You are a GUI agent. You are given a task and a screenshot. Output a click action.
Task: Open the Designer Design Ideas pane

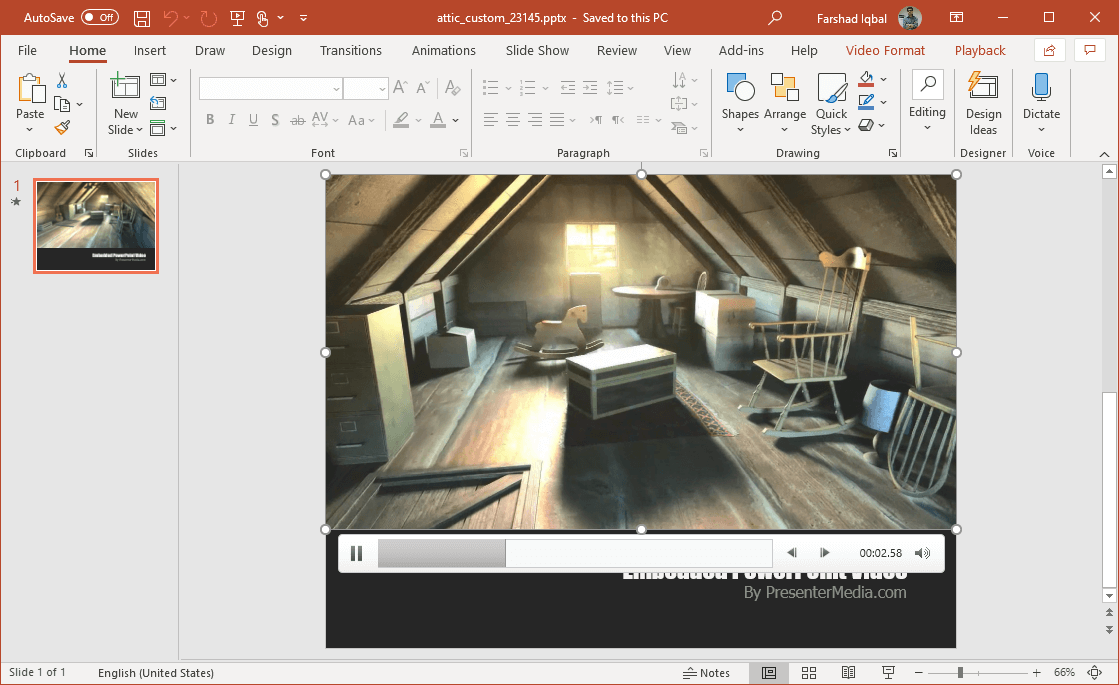[983, 105]
